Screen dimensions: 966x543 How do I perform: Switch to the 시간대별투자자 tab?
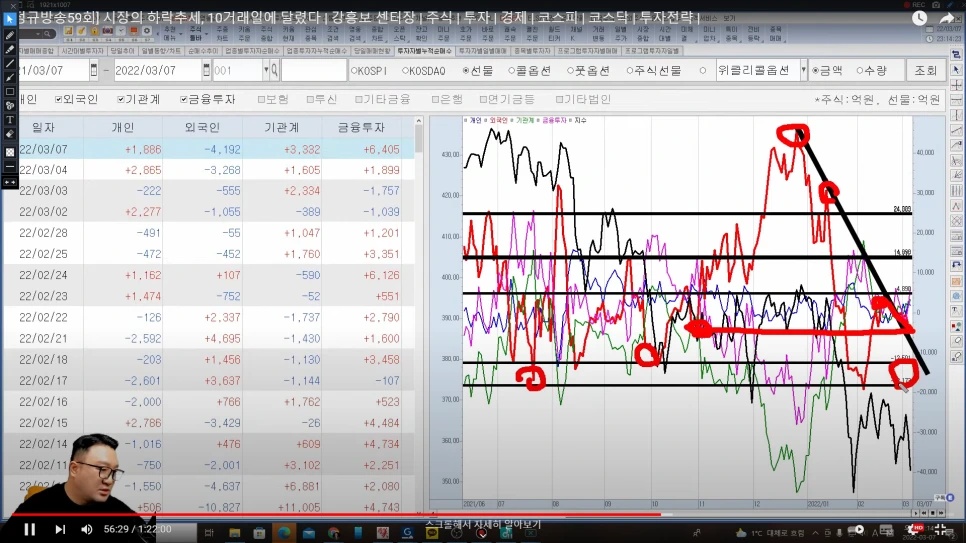point(83,51)
